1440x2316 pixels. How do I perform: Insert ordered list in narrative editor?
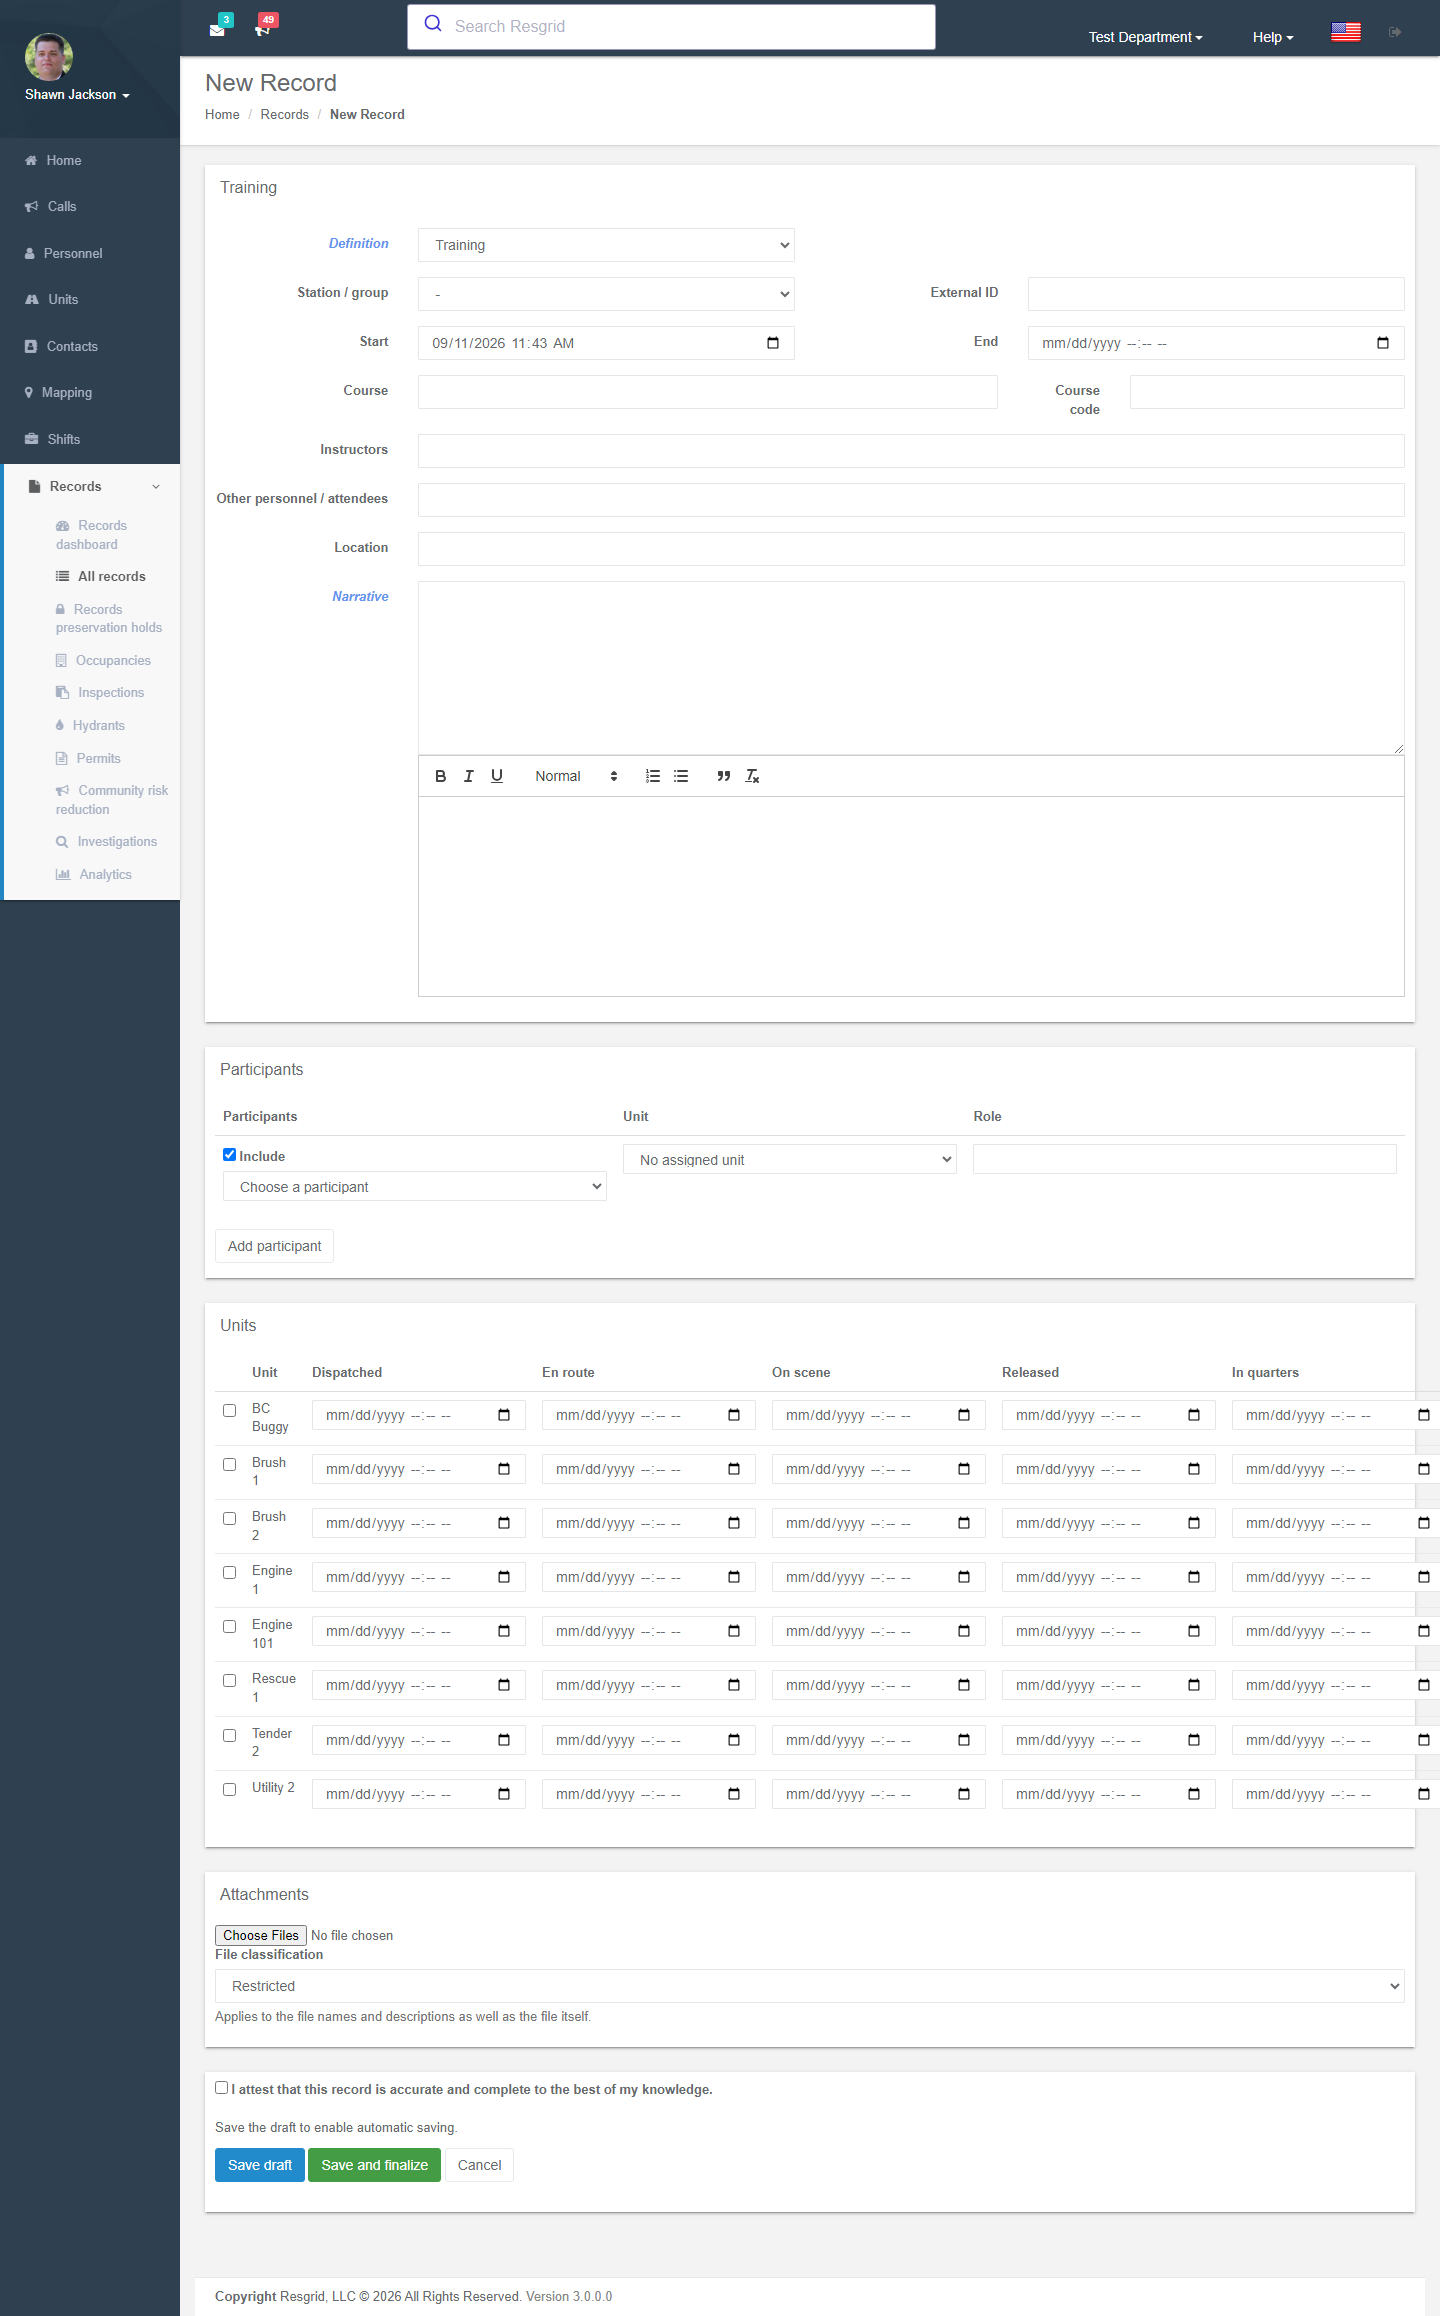point(653,776)
